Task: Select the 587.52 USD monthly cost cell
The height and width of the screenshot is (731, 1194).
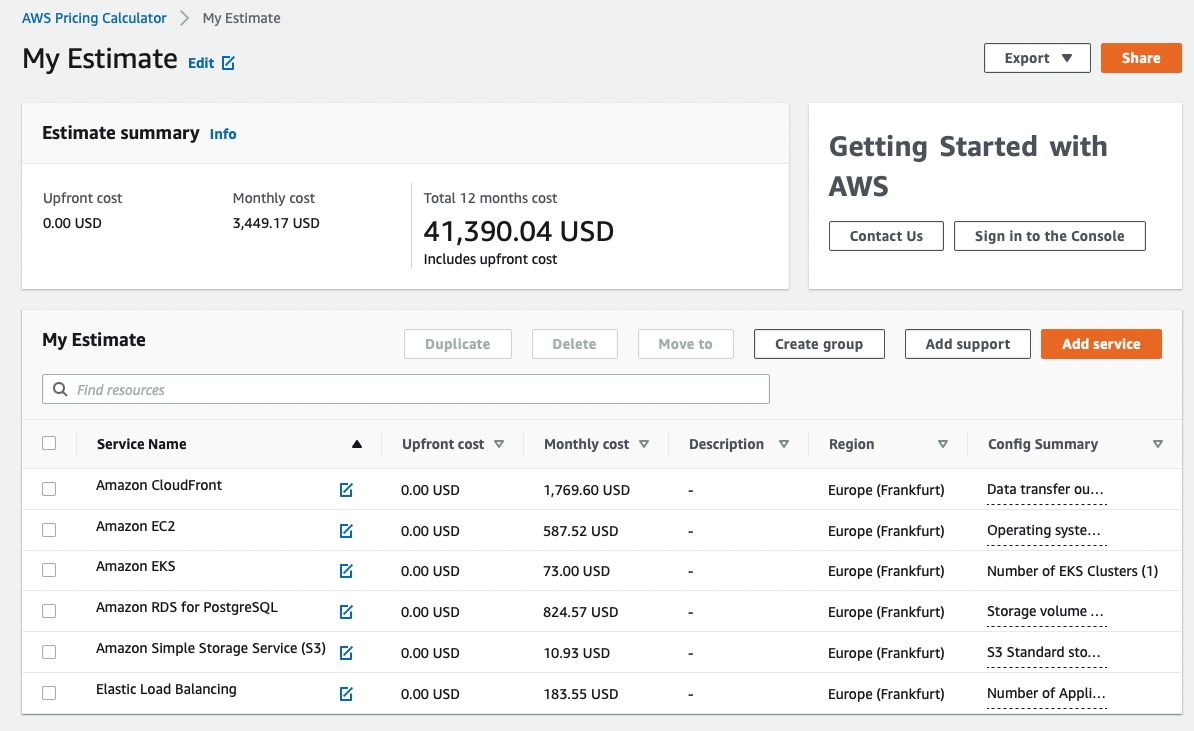Action: point(580,531)
